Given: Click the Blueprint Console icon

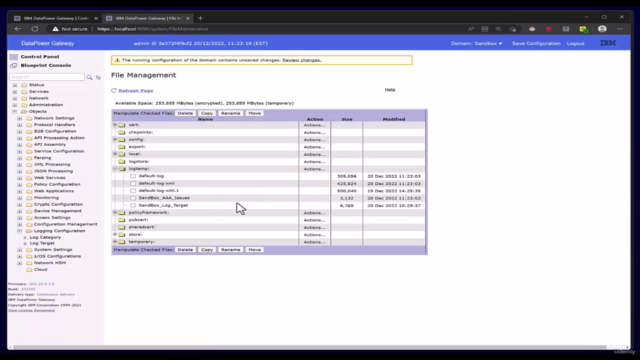Looking at the screenshot, I should click(x=13, y=65).
